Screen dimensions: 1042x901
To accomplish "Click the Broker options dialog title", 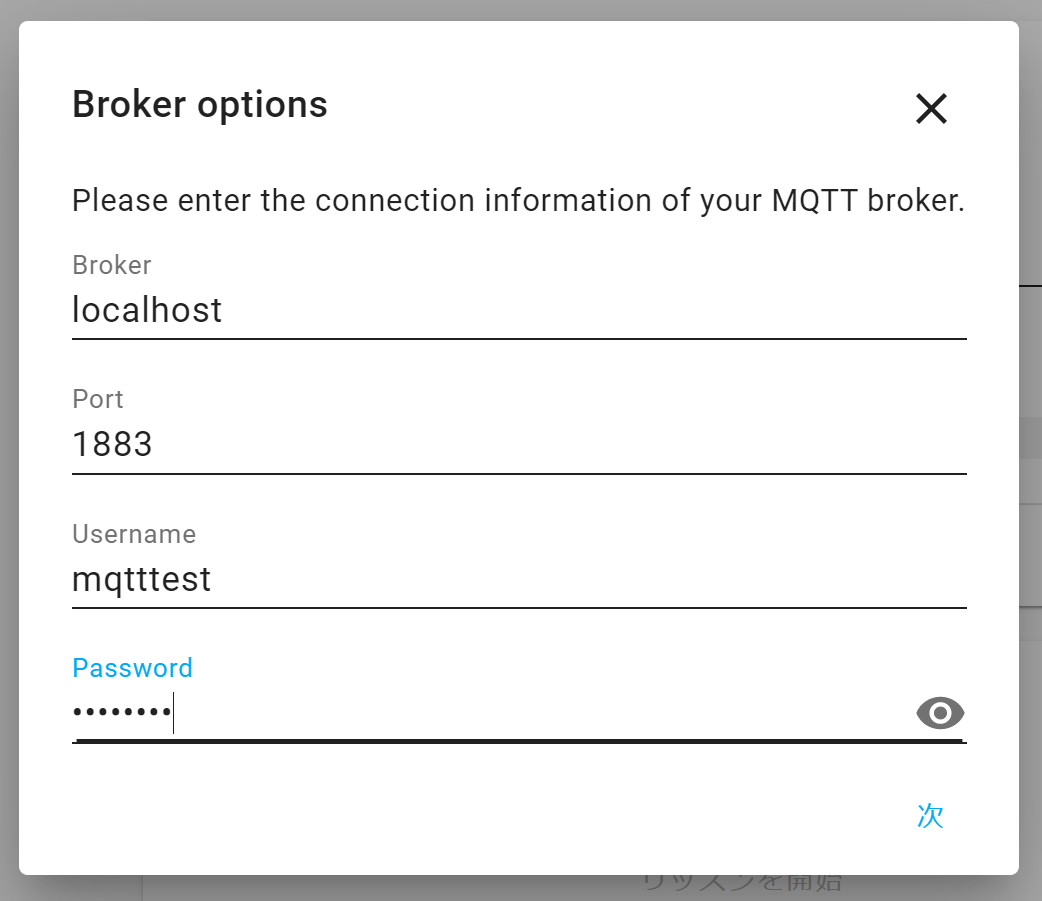I will [x=200, y=105].
